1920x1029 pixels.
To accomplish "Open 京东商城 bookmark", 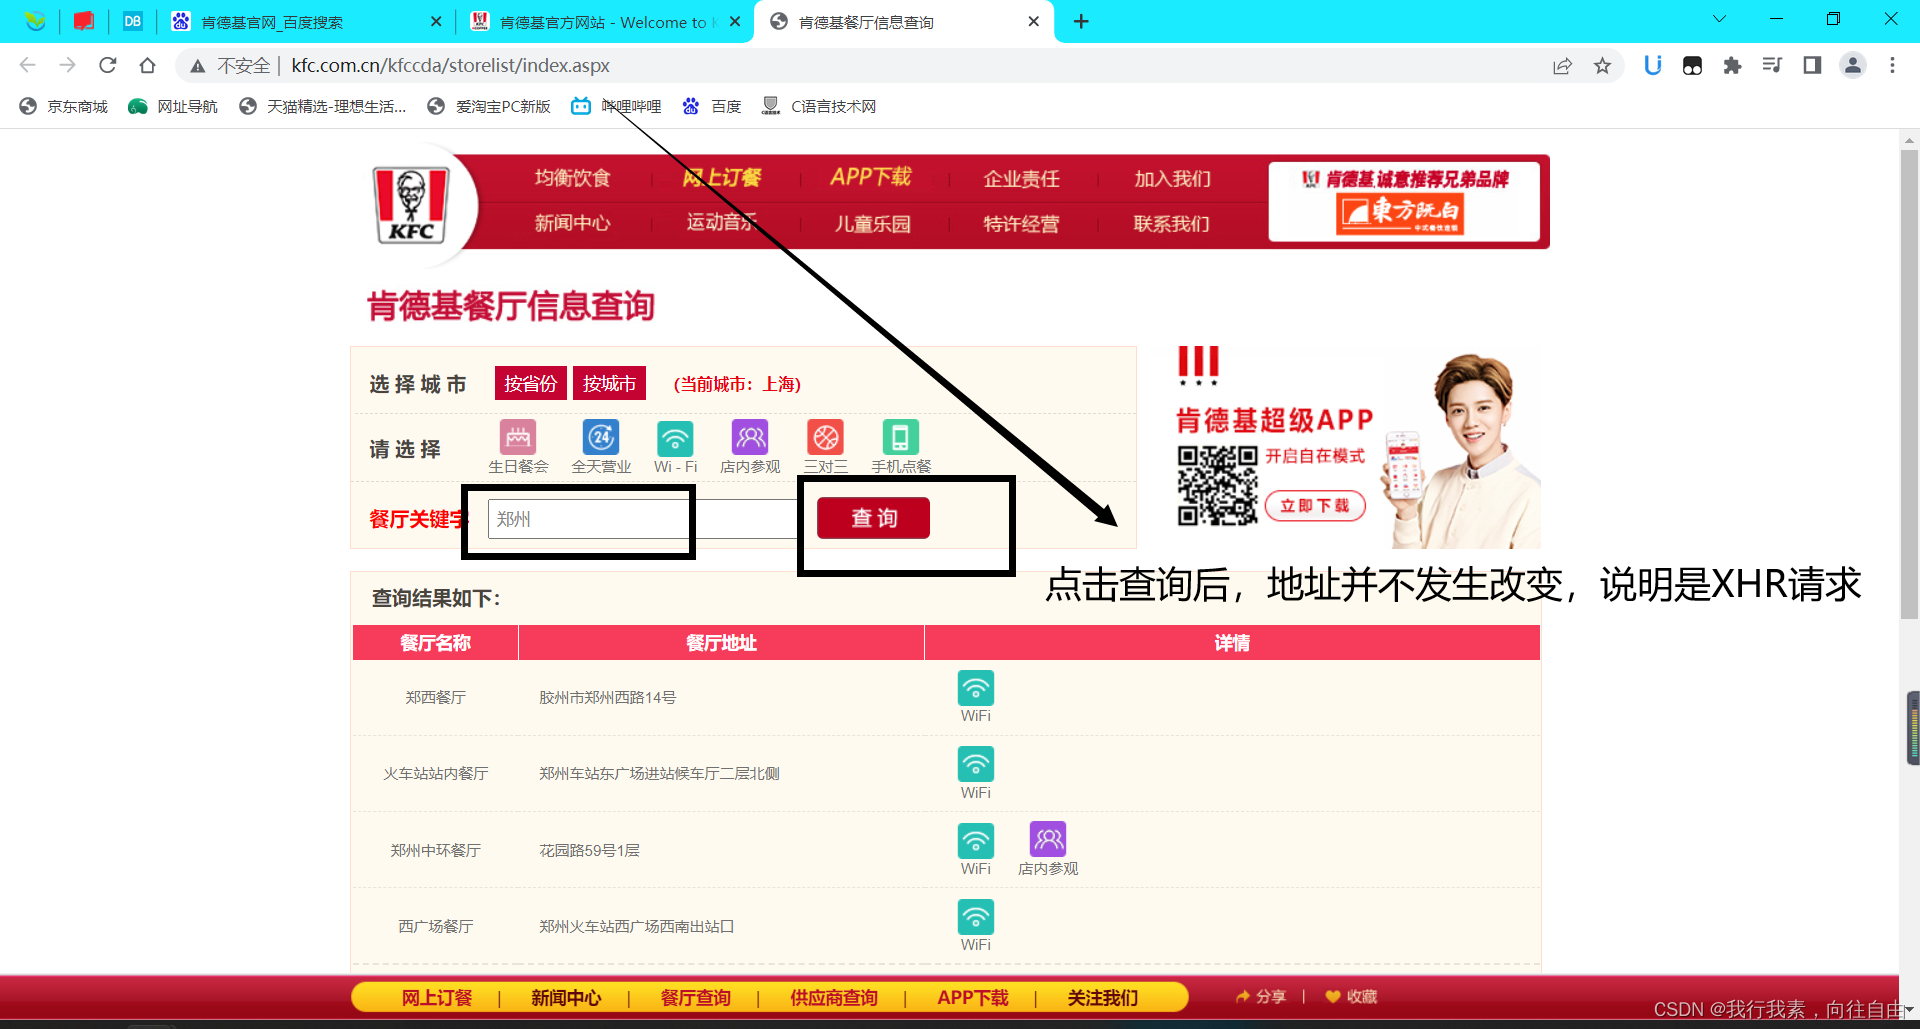I will tap(64, 106).
